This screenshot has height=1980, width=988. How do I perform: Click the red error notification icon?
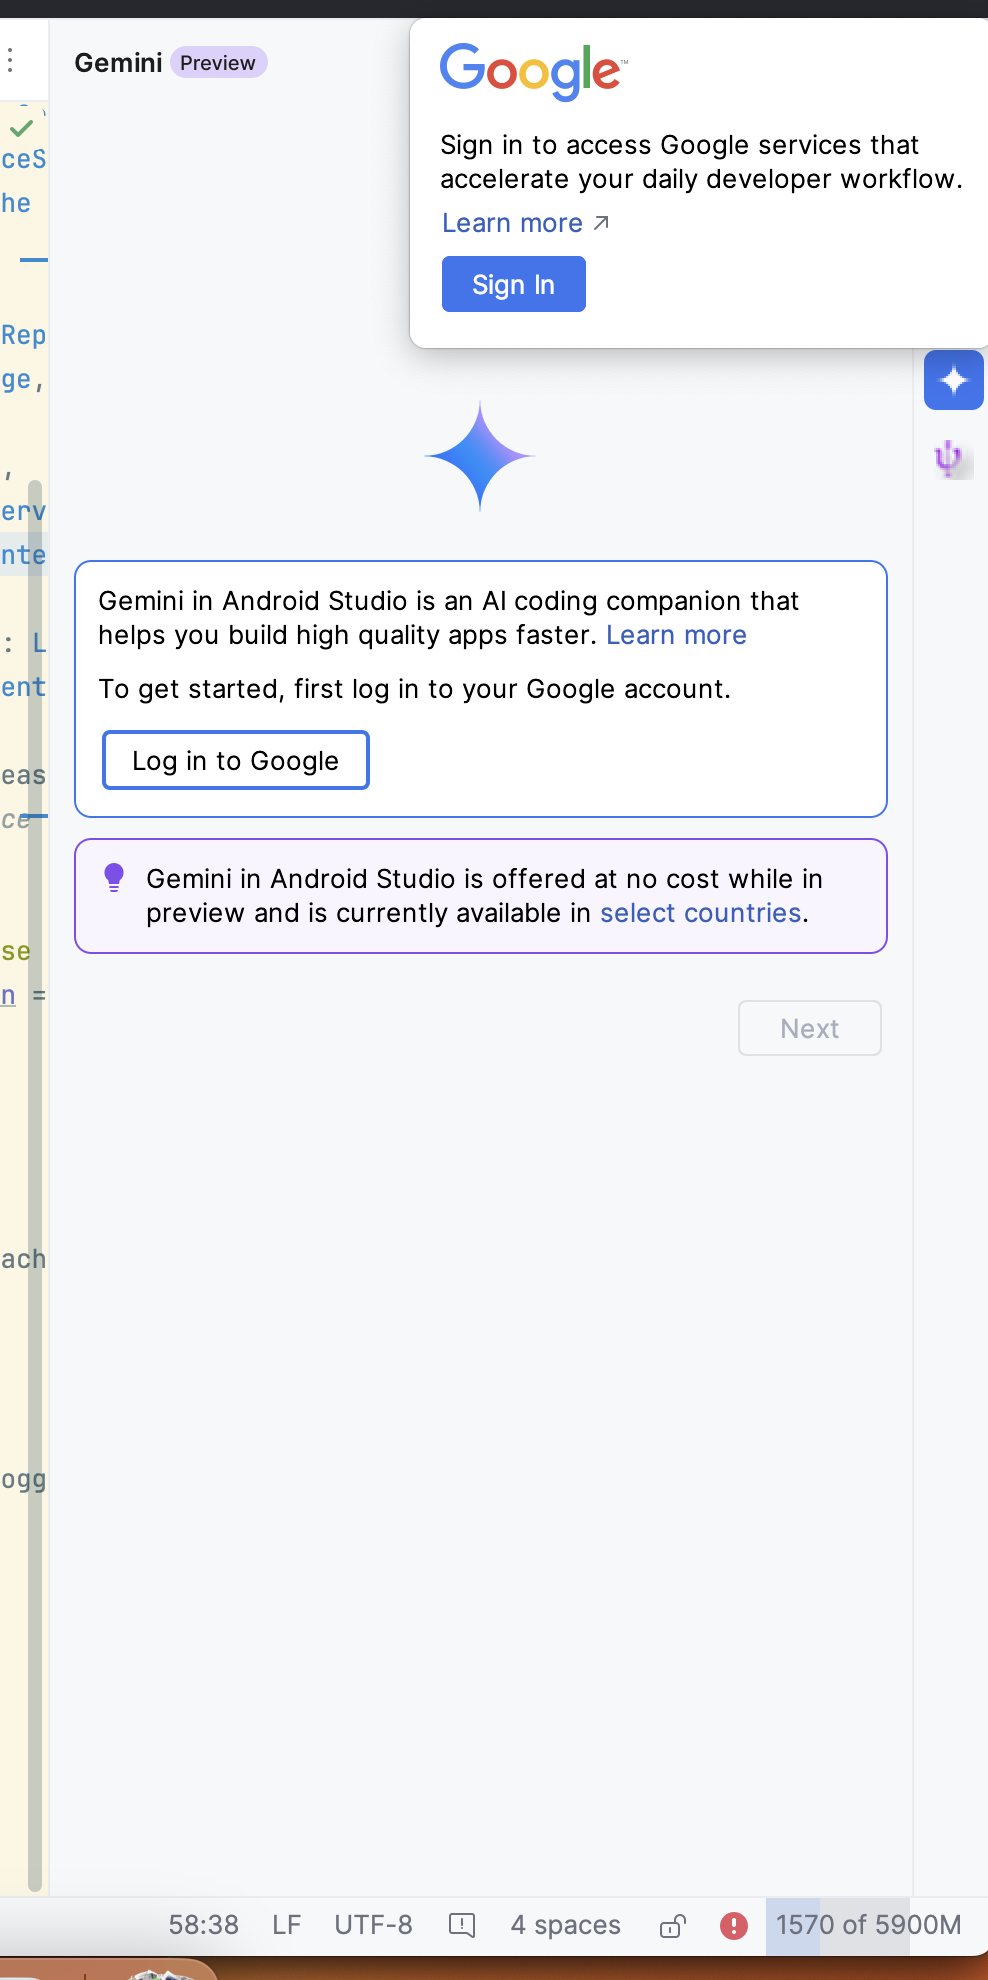click(x=734, y=1925)
